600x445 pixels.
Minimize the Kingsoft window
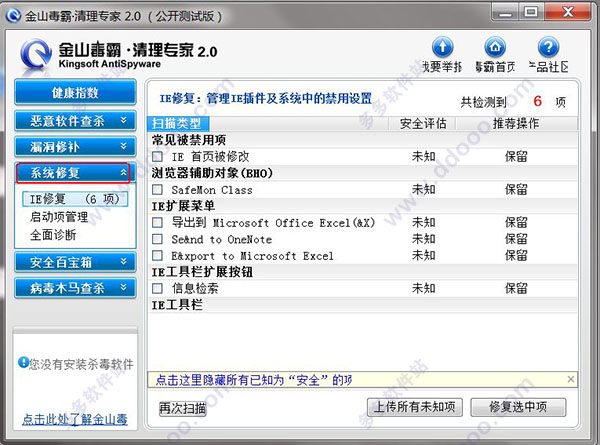tap(505, 12)
